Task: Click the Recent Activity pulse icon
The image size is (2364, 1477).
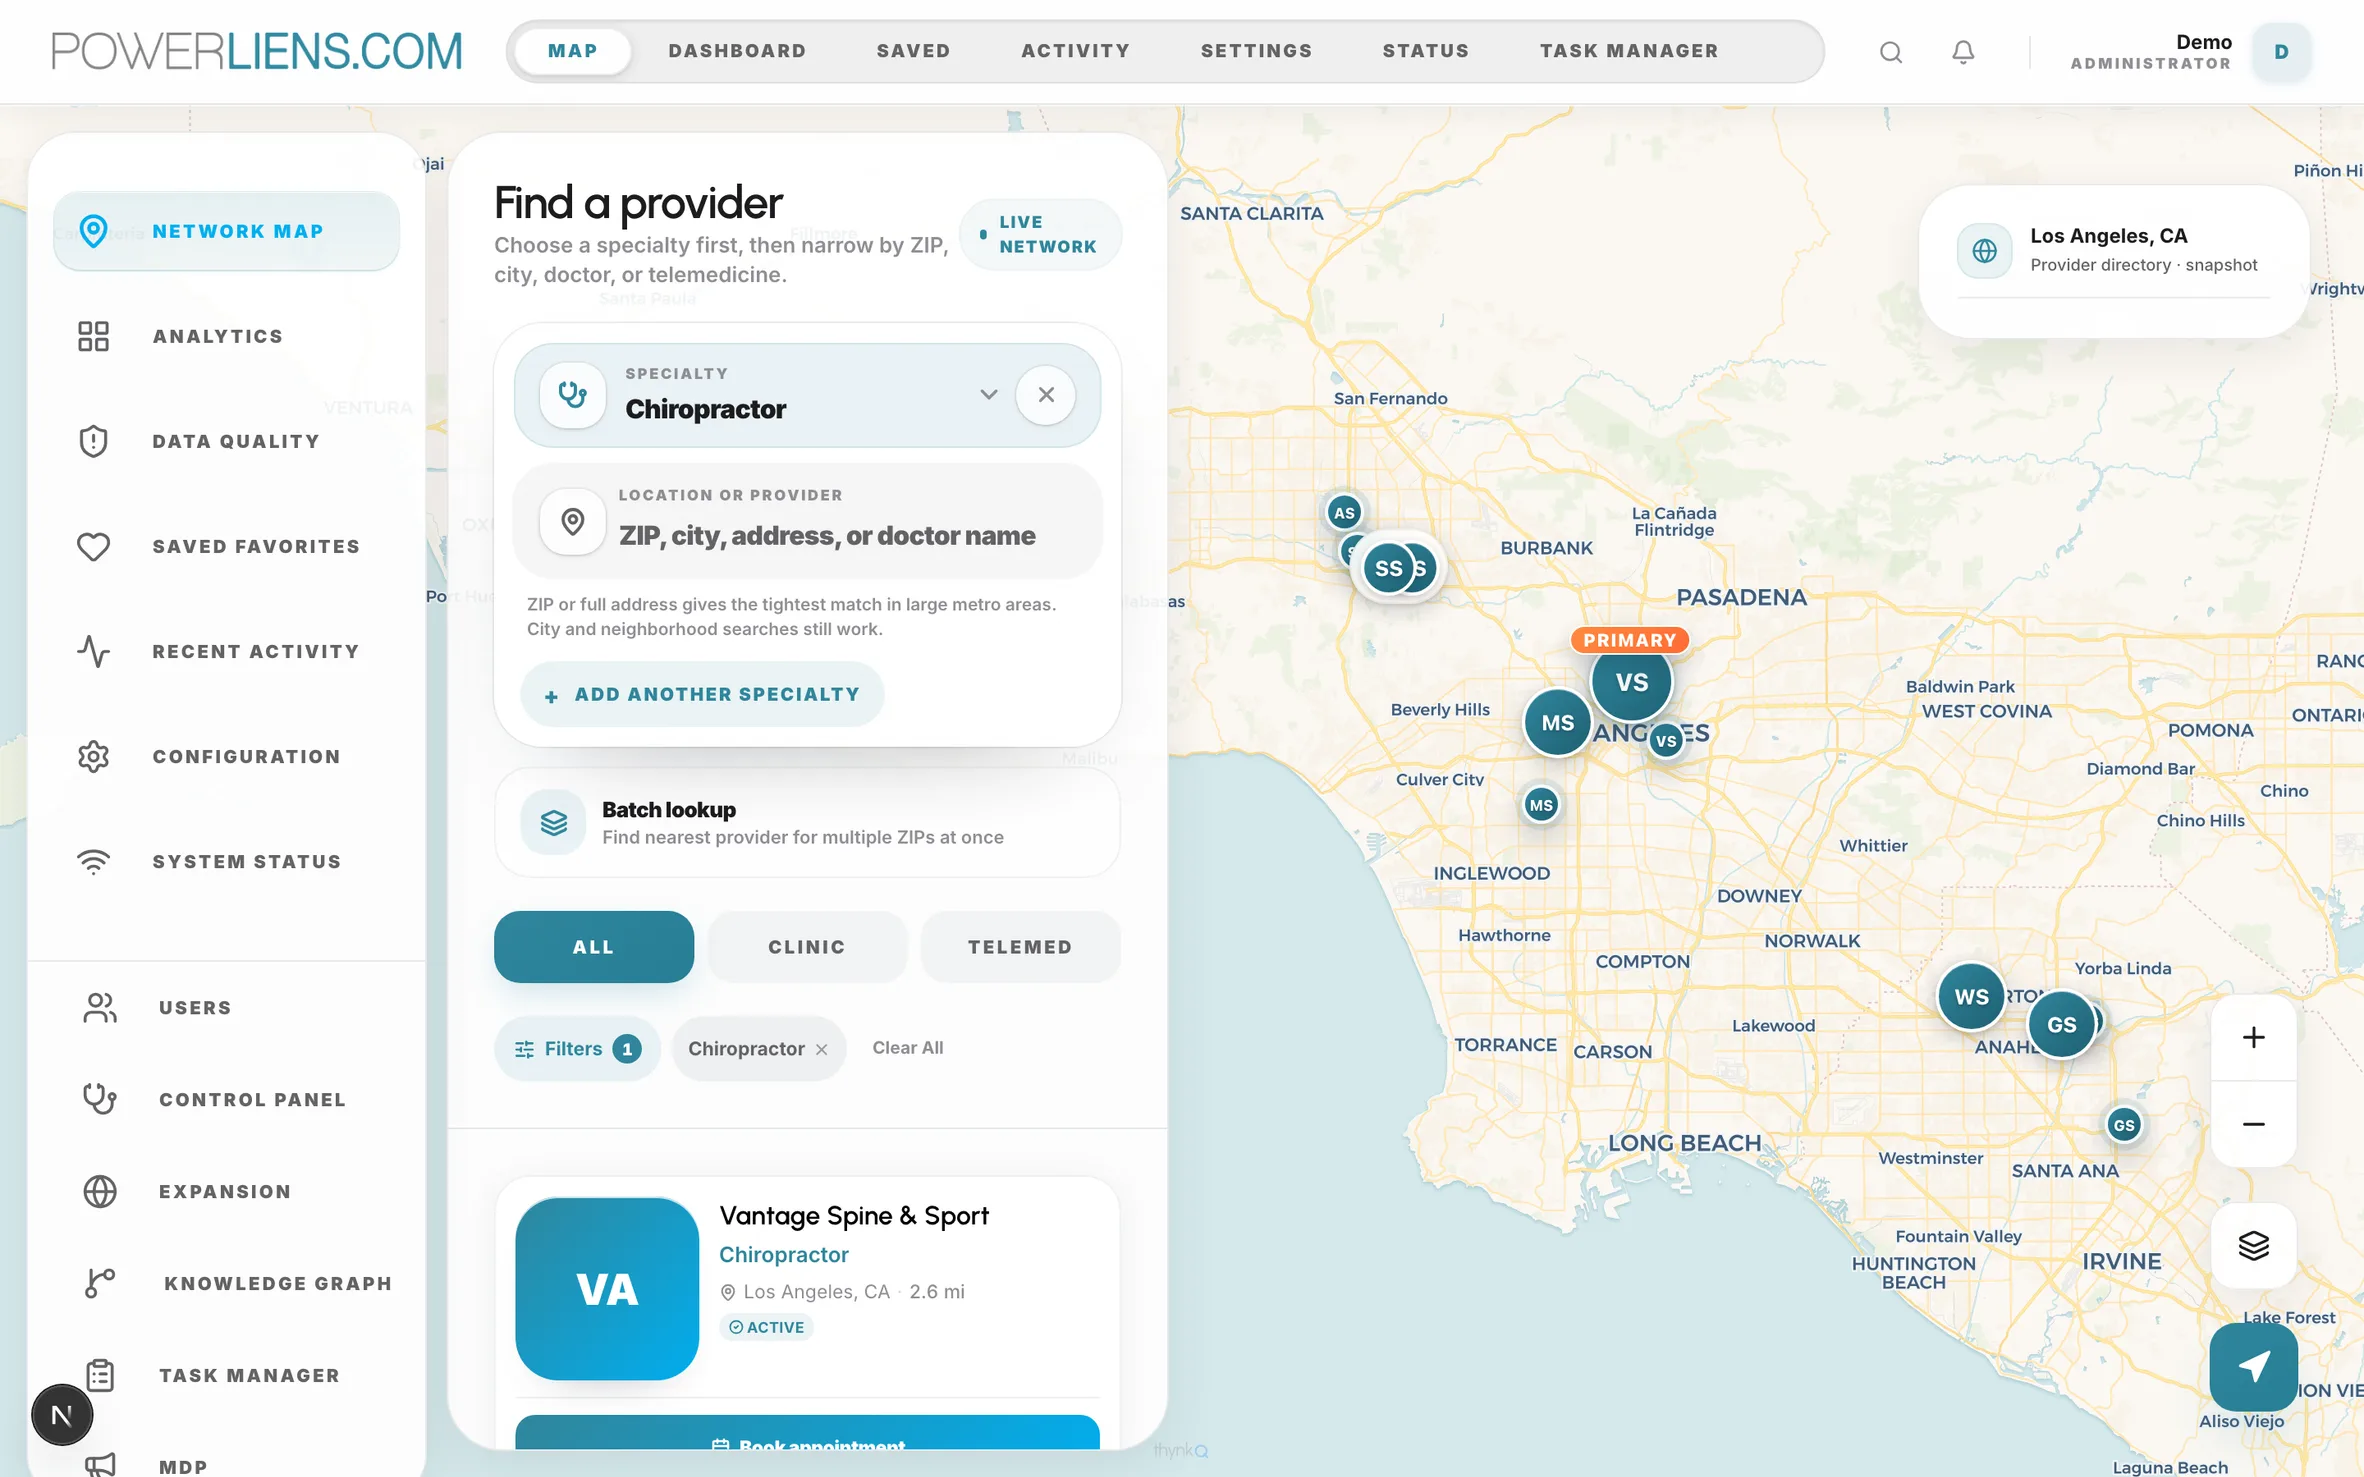Action: click(x=93, y=651)
